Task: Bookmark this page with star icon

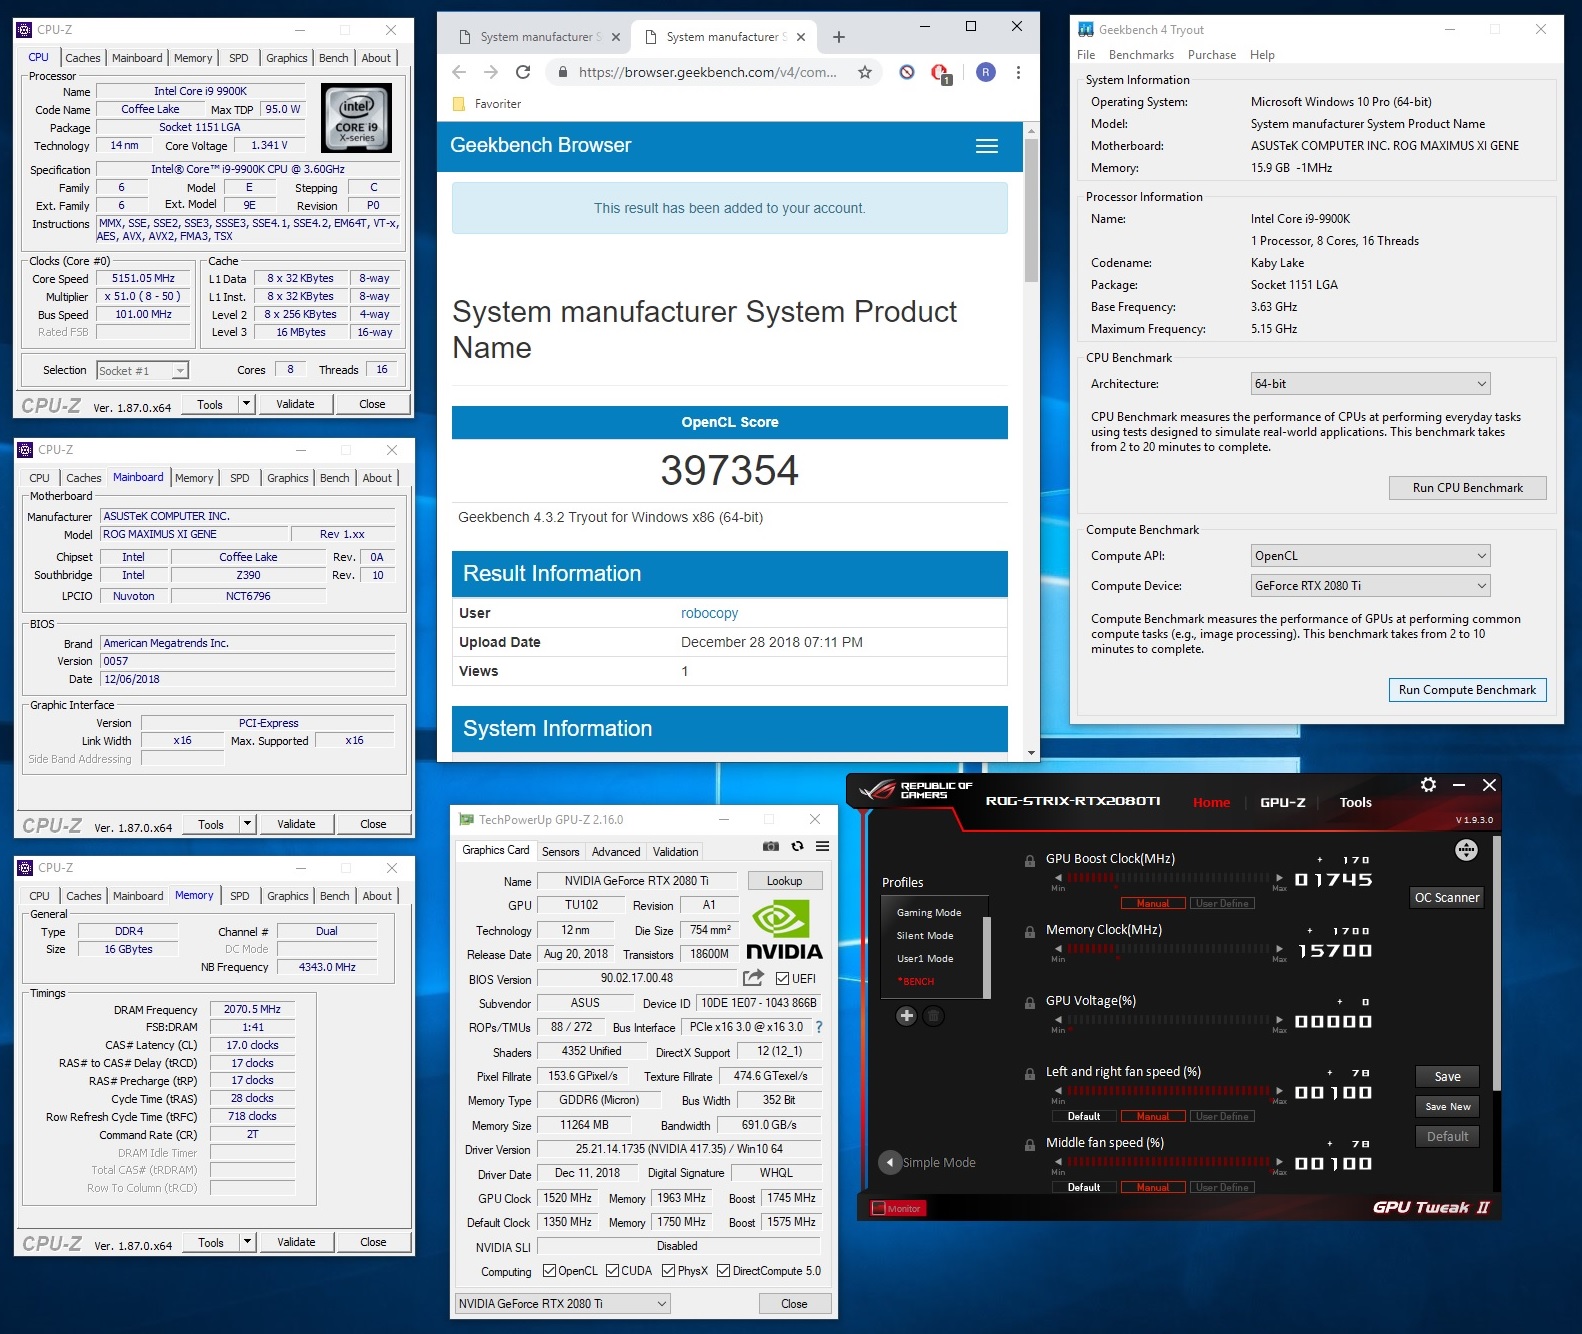Action: 865,72
